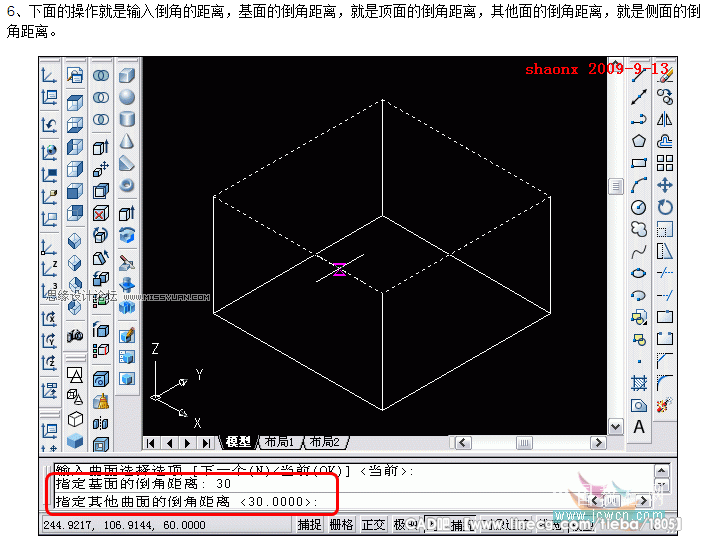Switch to the 模型 model tab
This screenshot has width=711, height=541.
[x=239, y=443]
